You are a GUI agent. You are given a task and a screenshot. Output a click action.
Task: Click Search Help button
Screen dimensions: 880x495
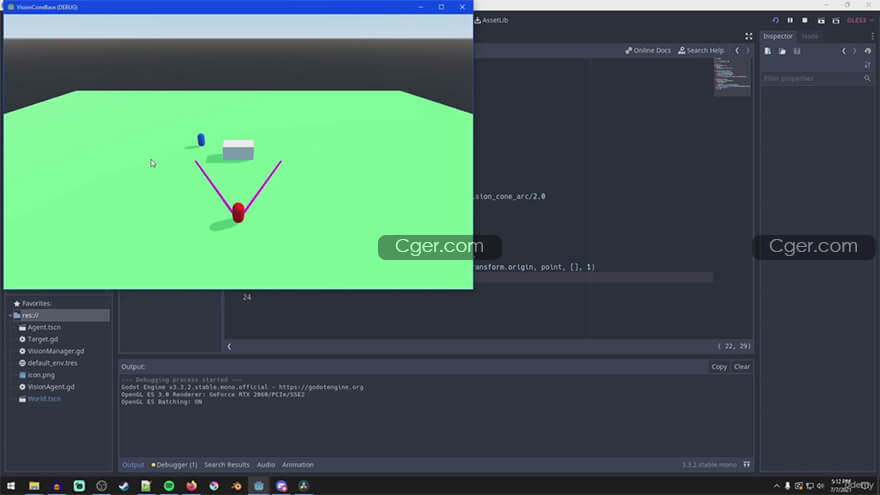pos(701,51)
